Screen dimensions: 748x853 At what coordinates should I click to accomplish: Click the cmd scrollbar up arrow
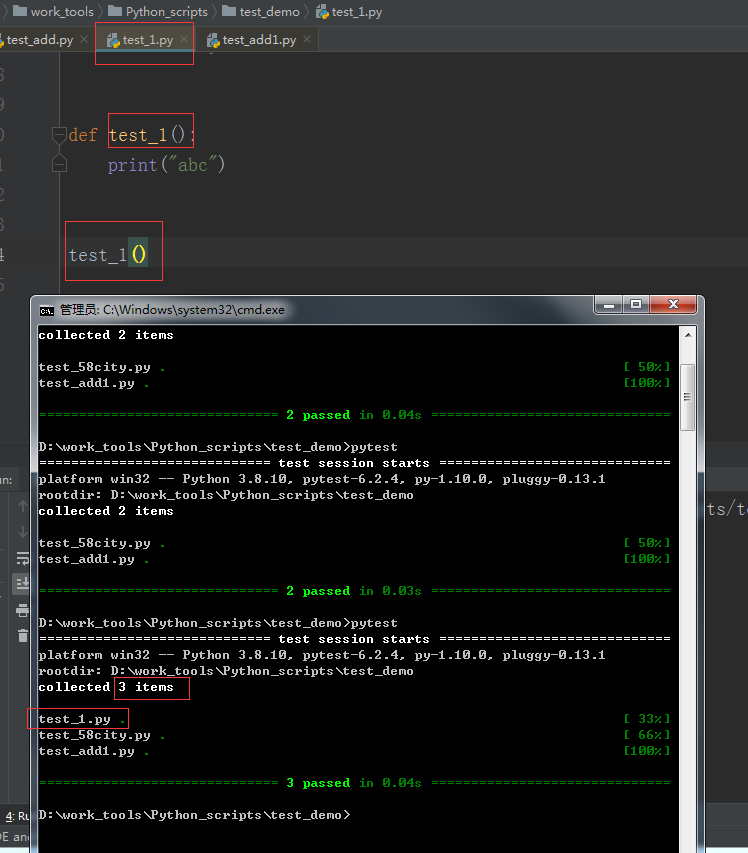tap(688, 335)
